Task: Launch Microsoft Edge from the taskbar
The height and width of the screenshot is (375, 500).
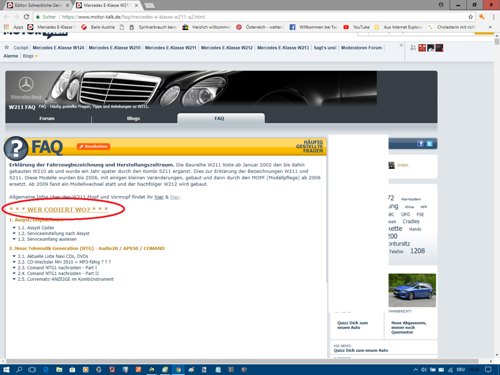Action: (x=46, y=370)
